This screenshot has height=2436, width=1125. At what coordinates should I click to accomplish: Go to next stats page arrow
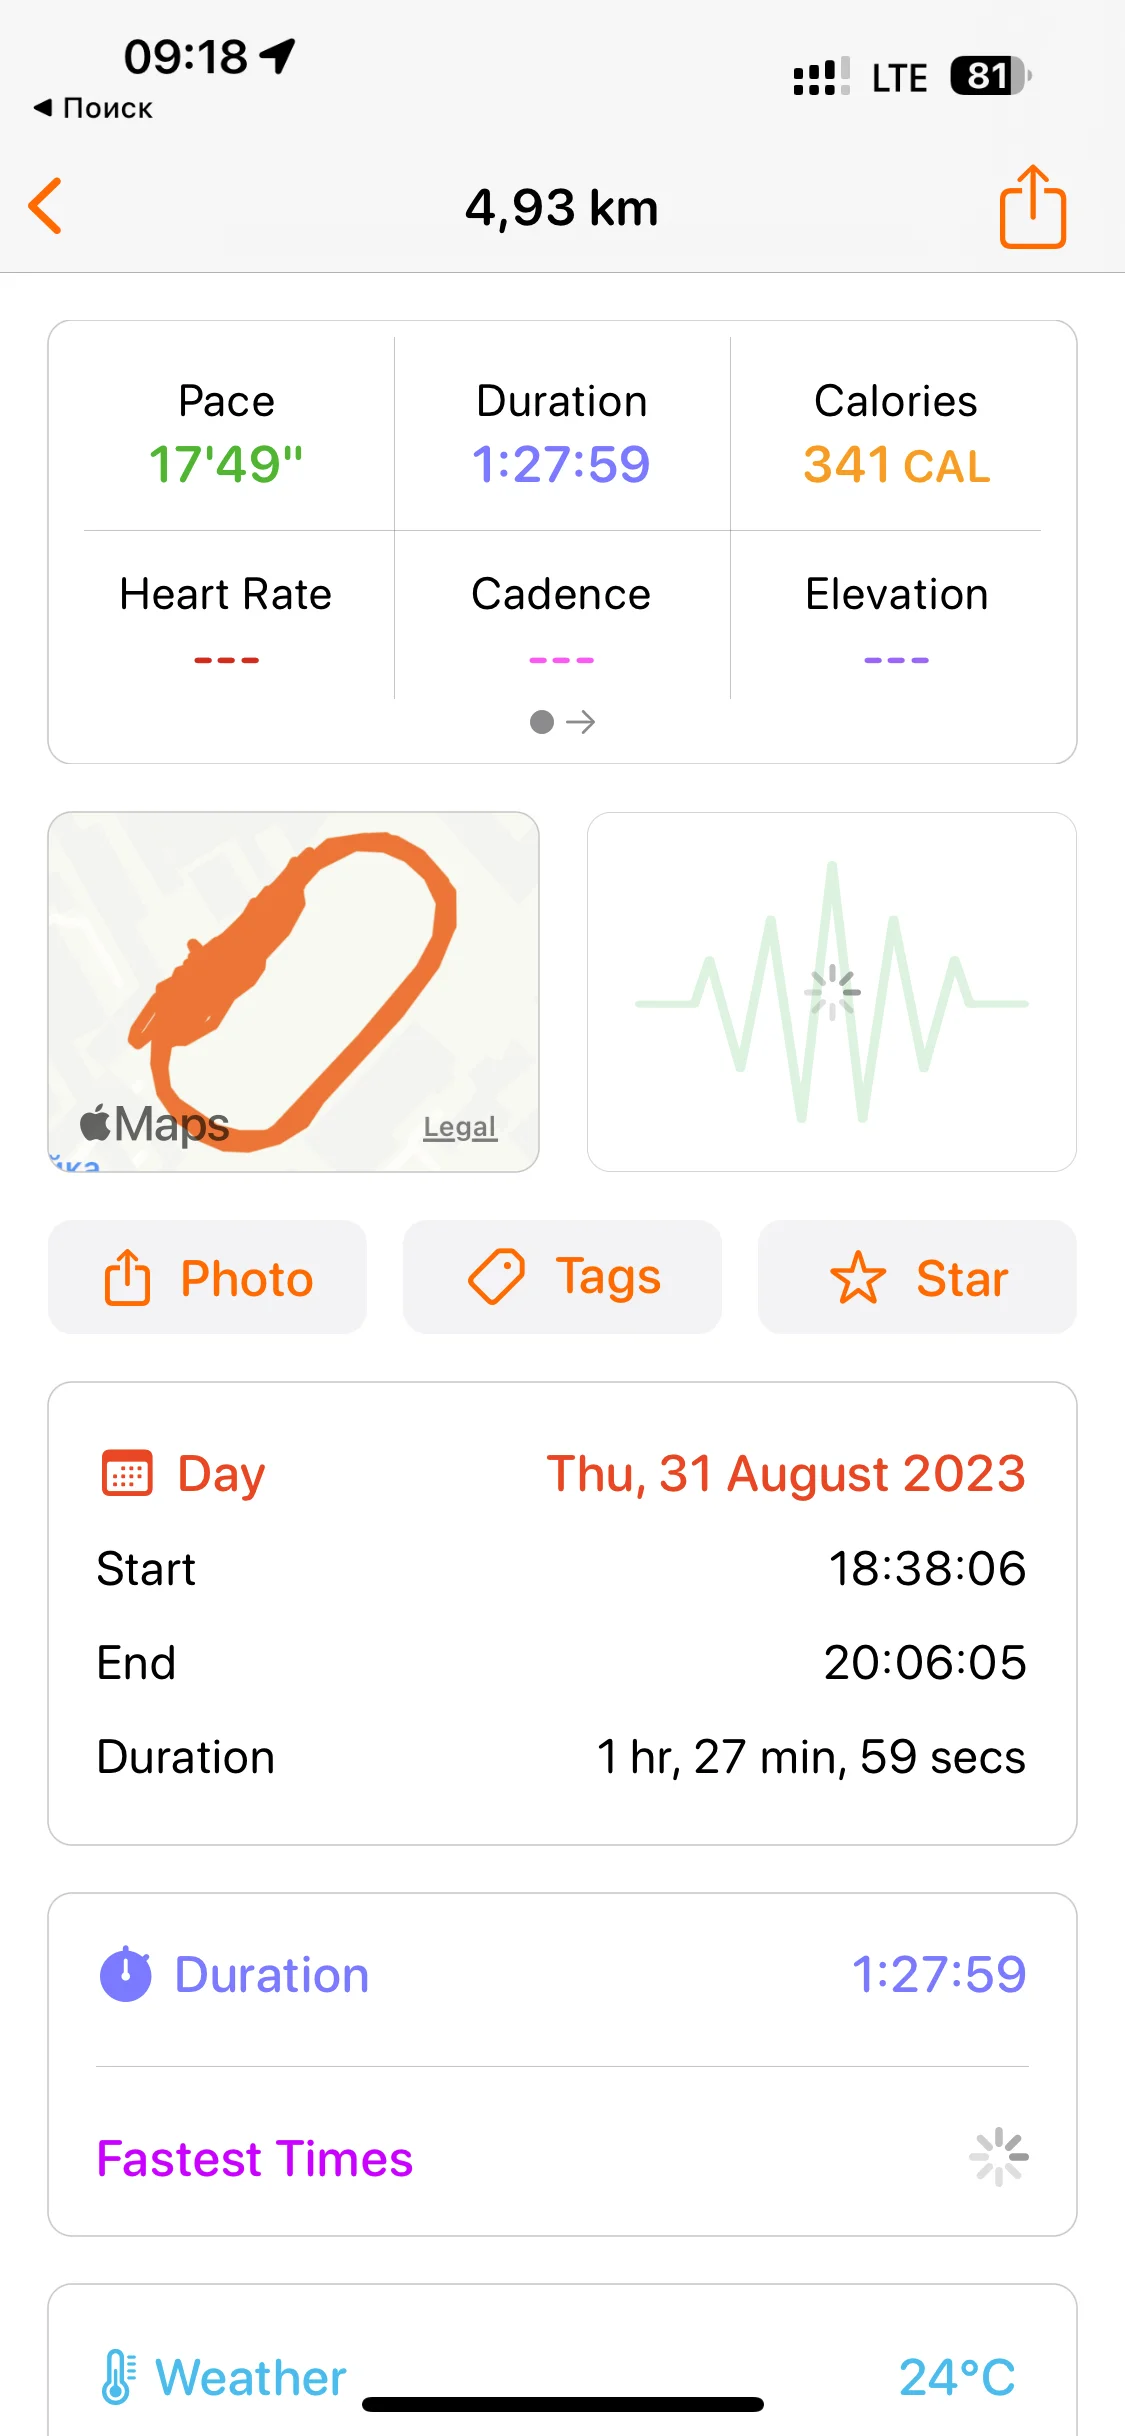581,722
